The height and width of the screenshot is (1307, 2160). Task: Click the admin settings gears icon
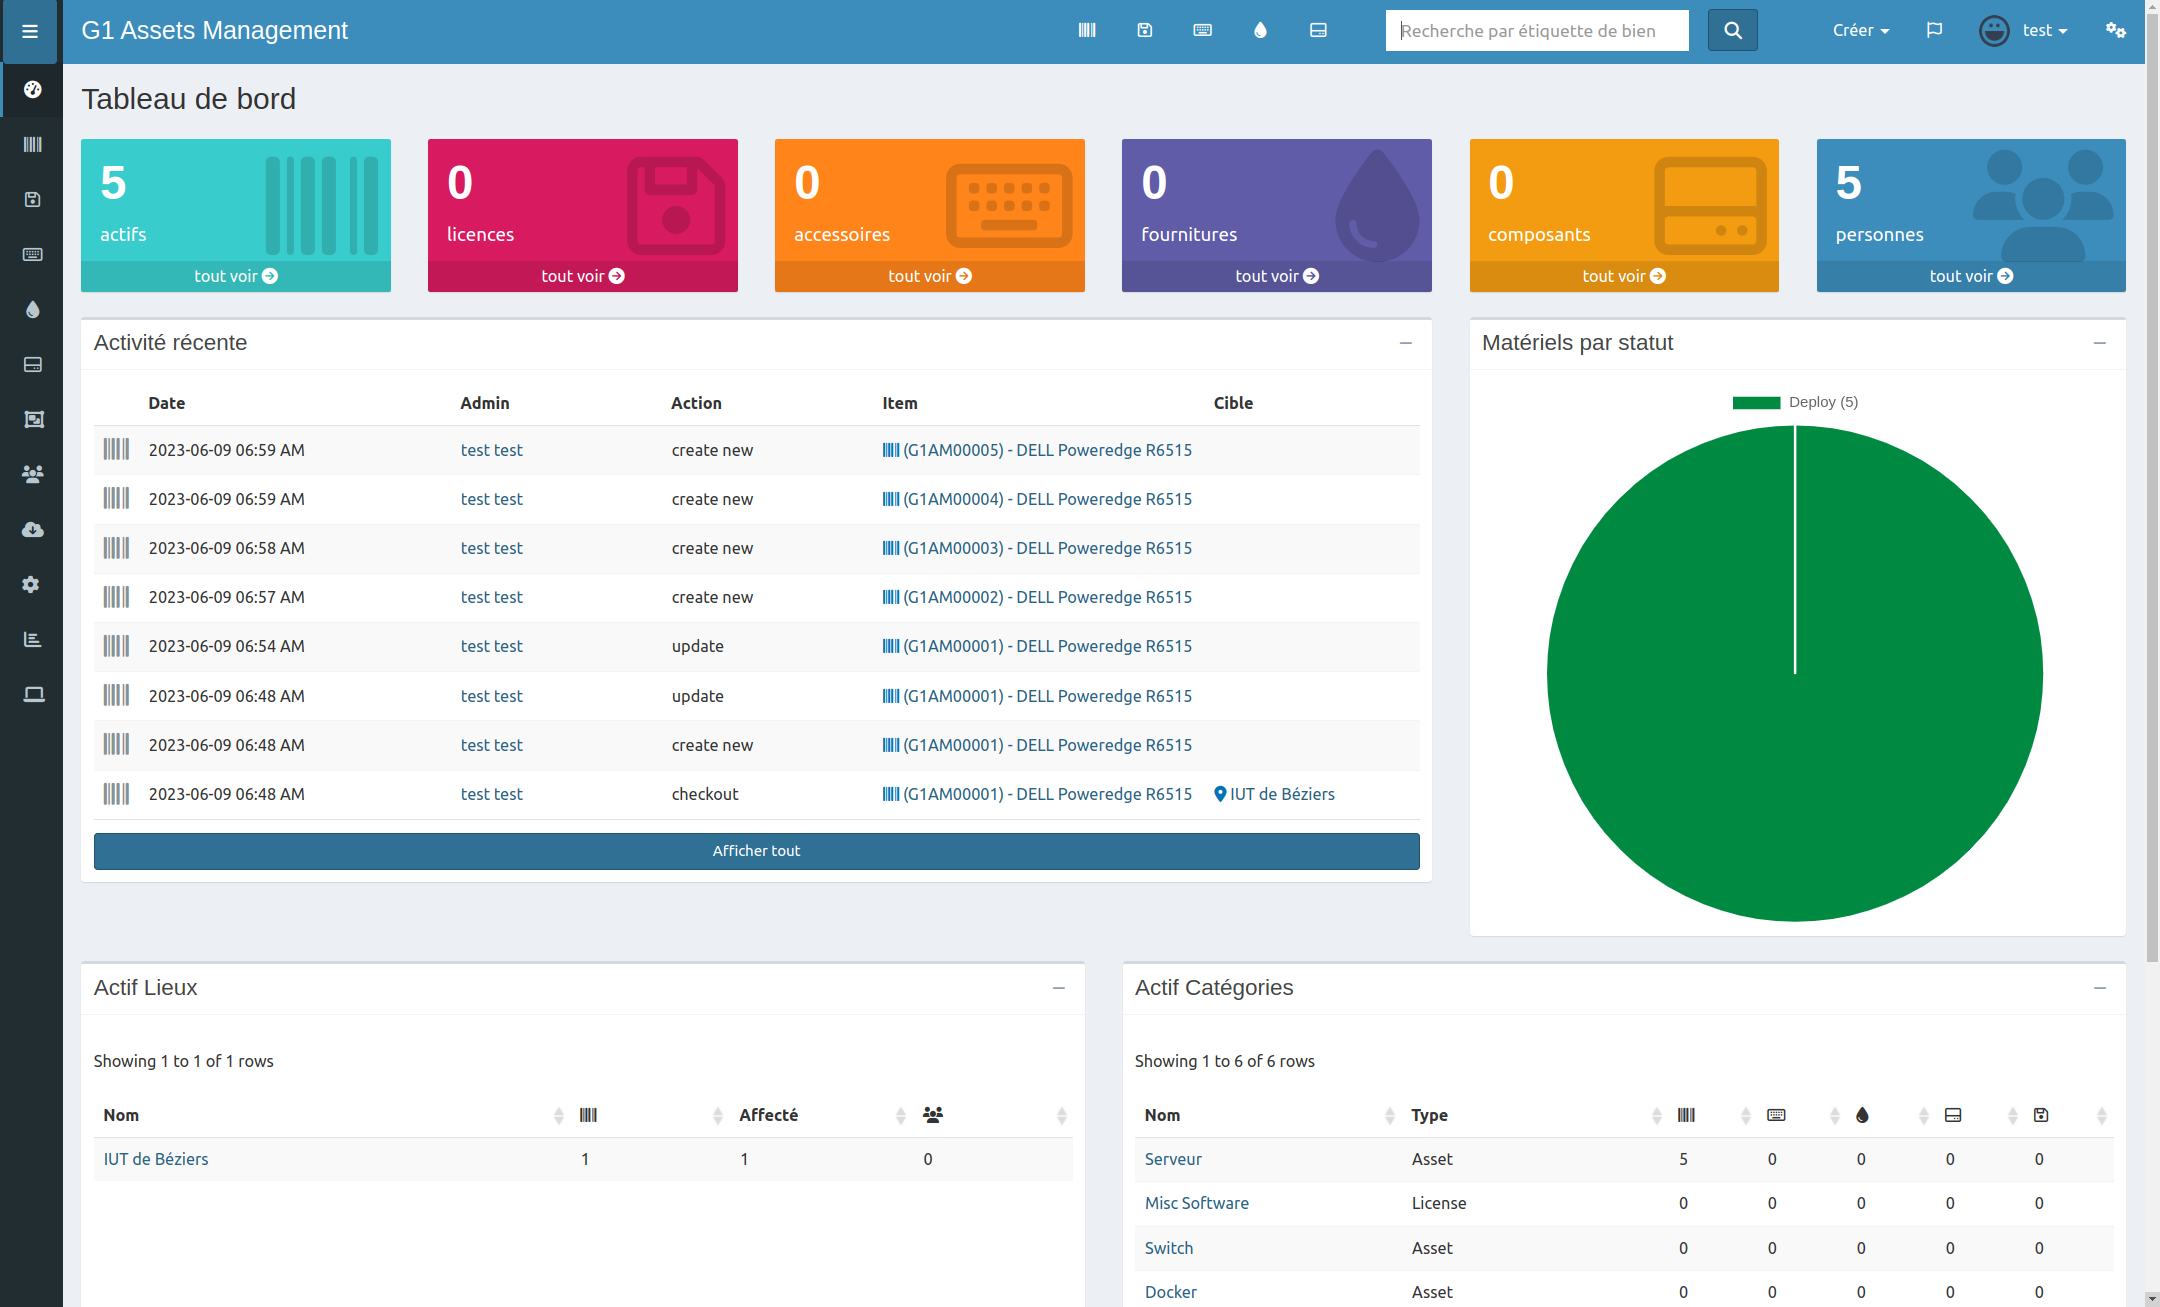tap(2115, 30)
